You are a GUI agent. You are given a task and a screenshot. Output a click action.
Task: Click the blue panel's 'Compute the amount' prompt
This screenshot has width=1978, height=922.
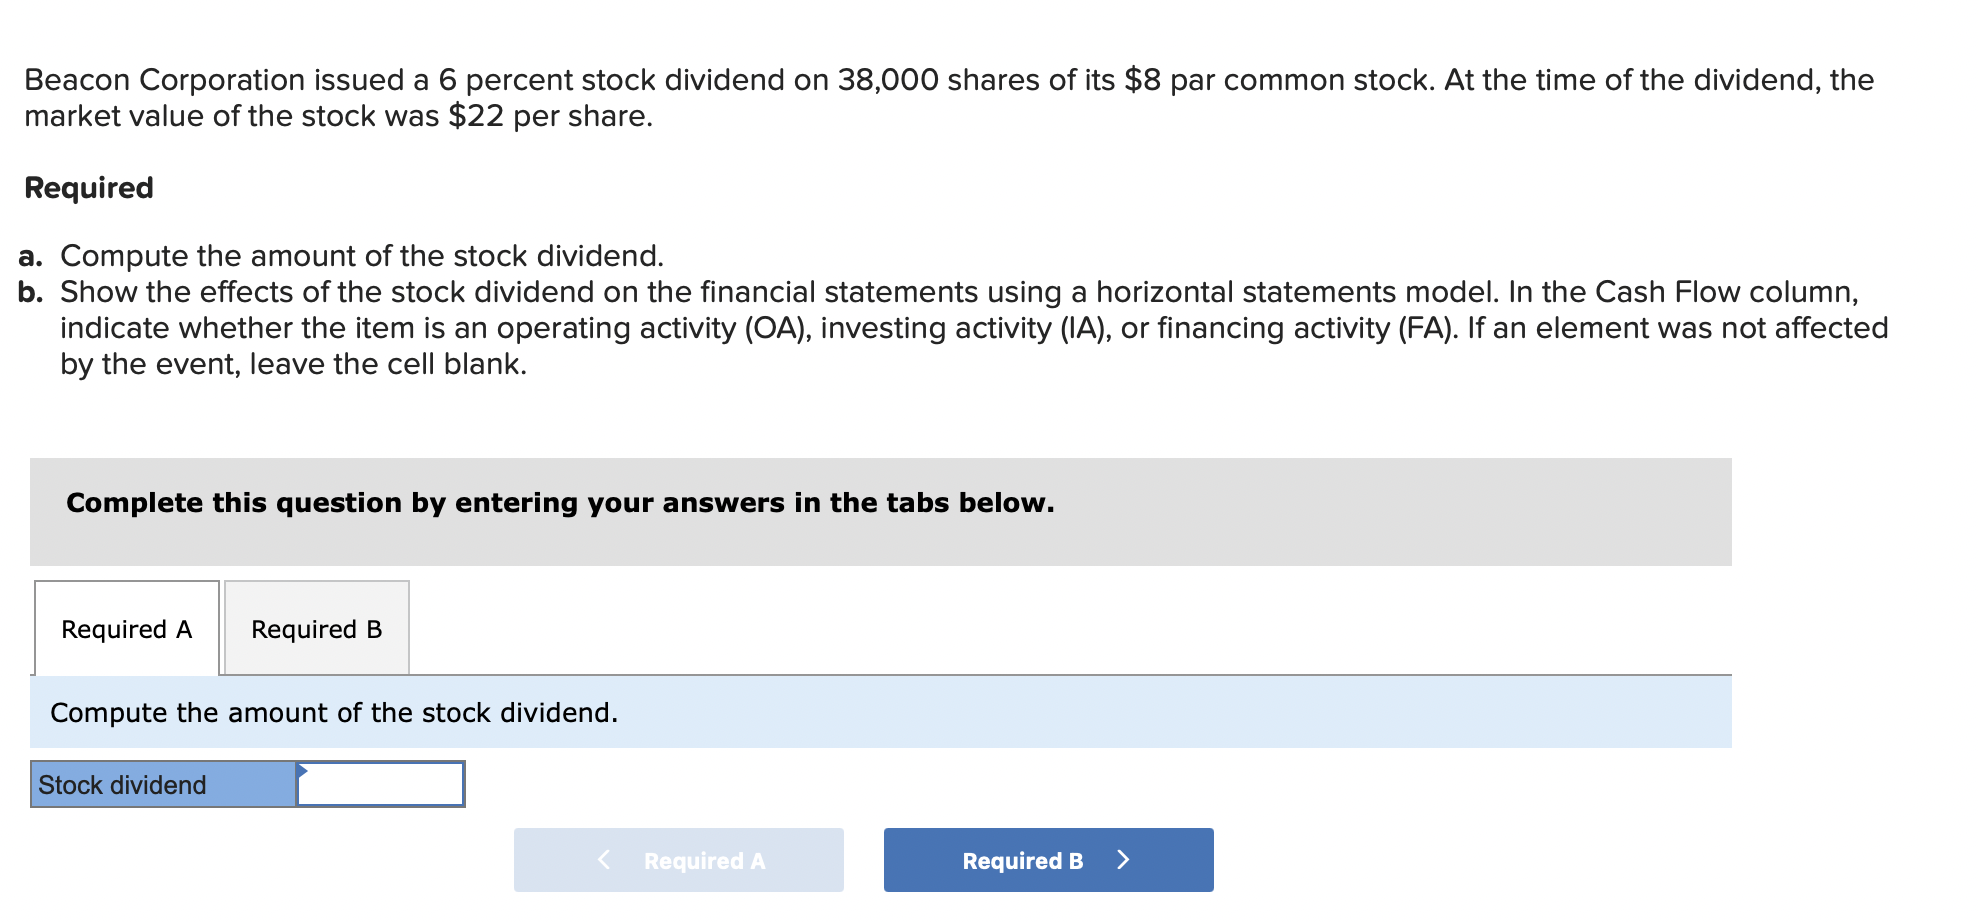pyautogui.click(x=334, y=713)
